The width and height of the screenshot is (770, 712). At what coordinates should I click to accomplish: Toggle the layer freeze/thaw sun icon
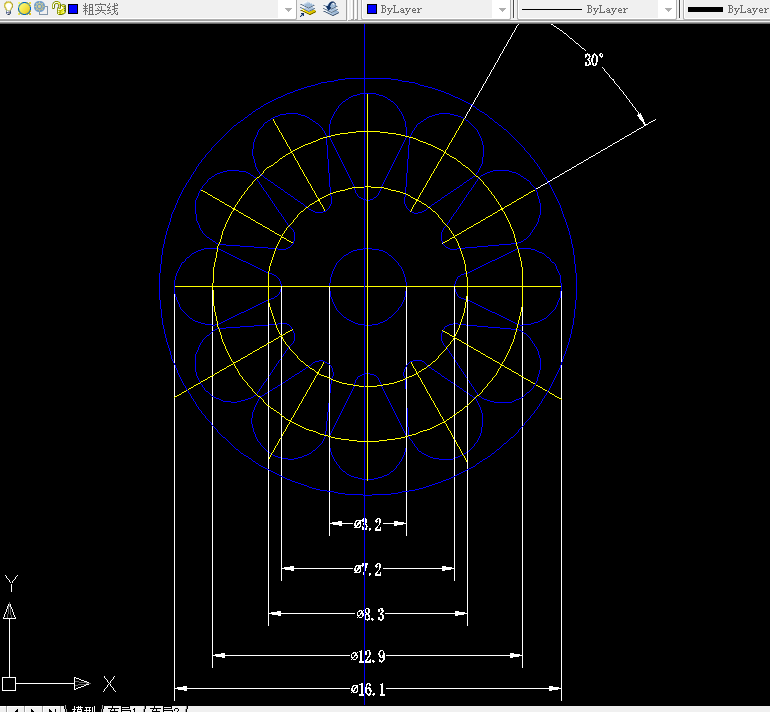(25, 8)
